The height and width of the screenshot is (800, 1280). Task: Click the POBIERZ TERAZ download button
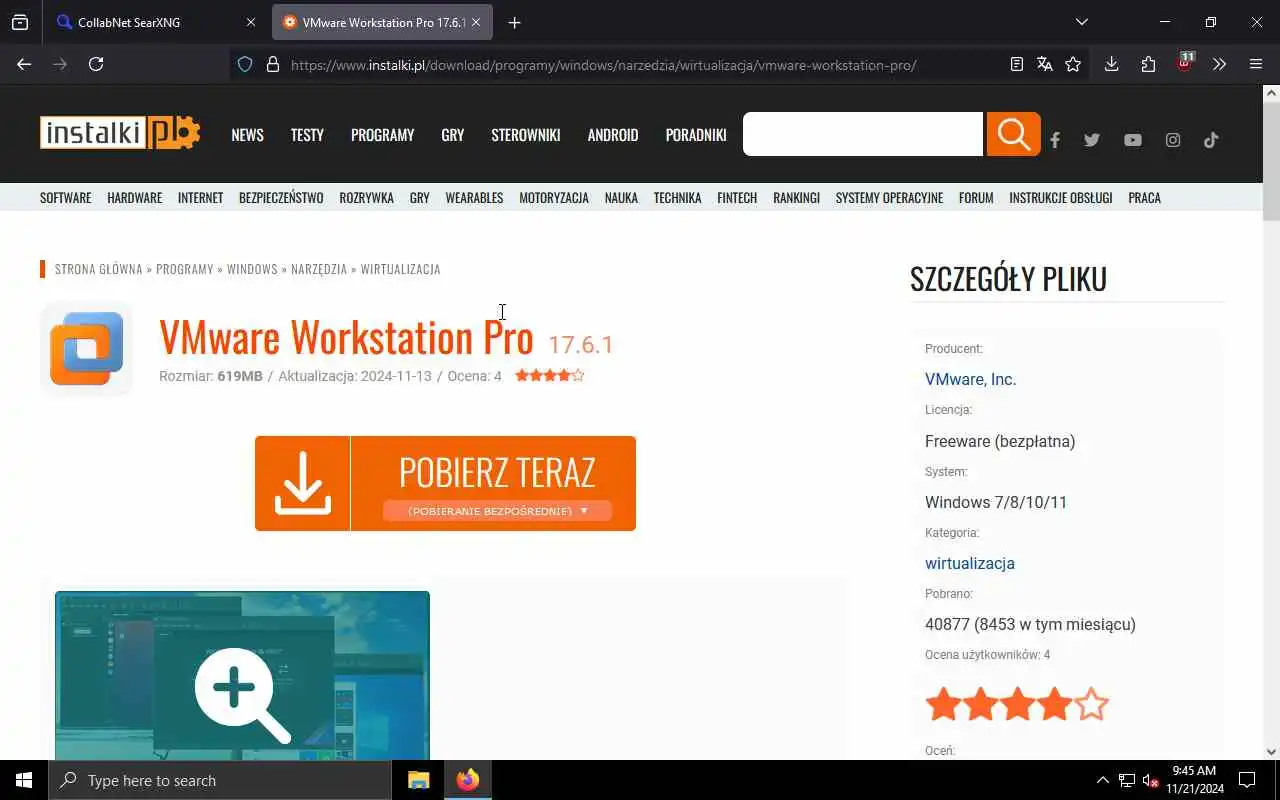tap(445, 483)
